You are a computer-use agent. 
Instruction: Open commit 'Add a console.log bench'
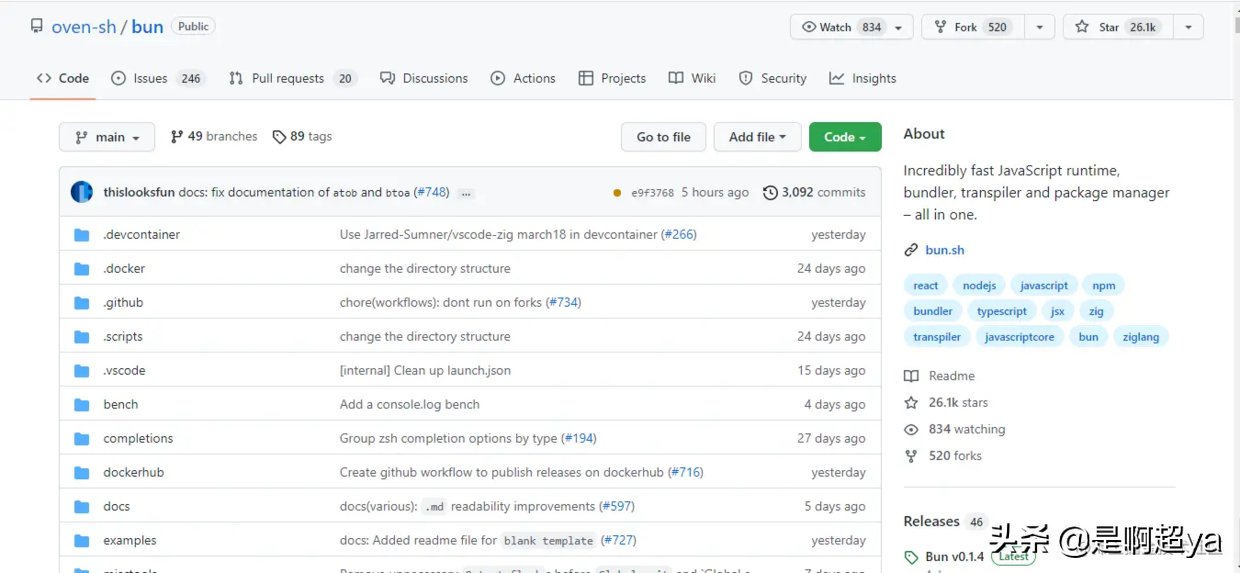410,404
